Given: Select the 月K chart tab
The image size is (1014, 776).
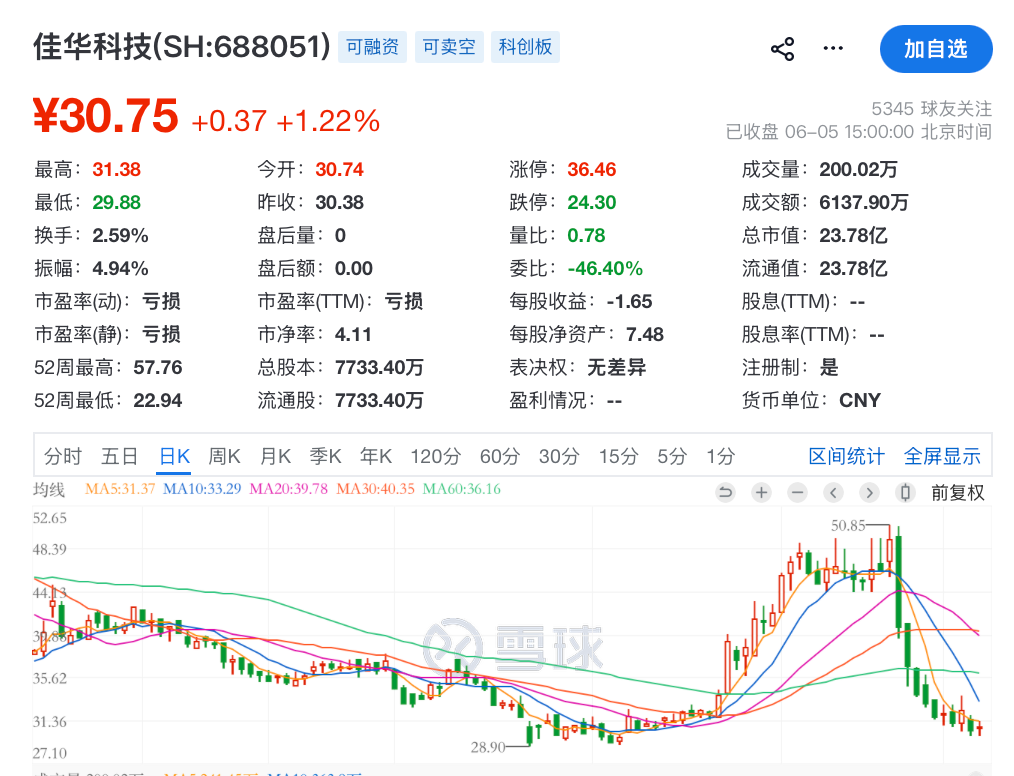Looking at the screenshot, I should (275, 457).
